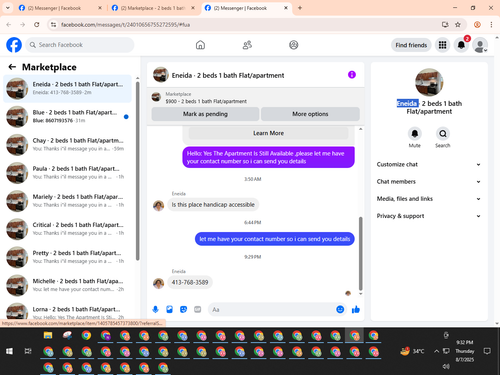Open the Friends icon in top navigation

[247, 45]
